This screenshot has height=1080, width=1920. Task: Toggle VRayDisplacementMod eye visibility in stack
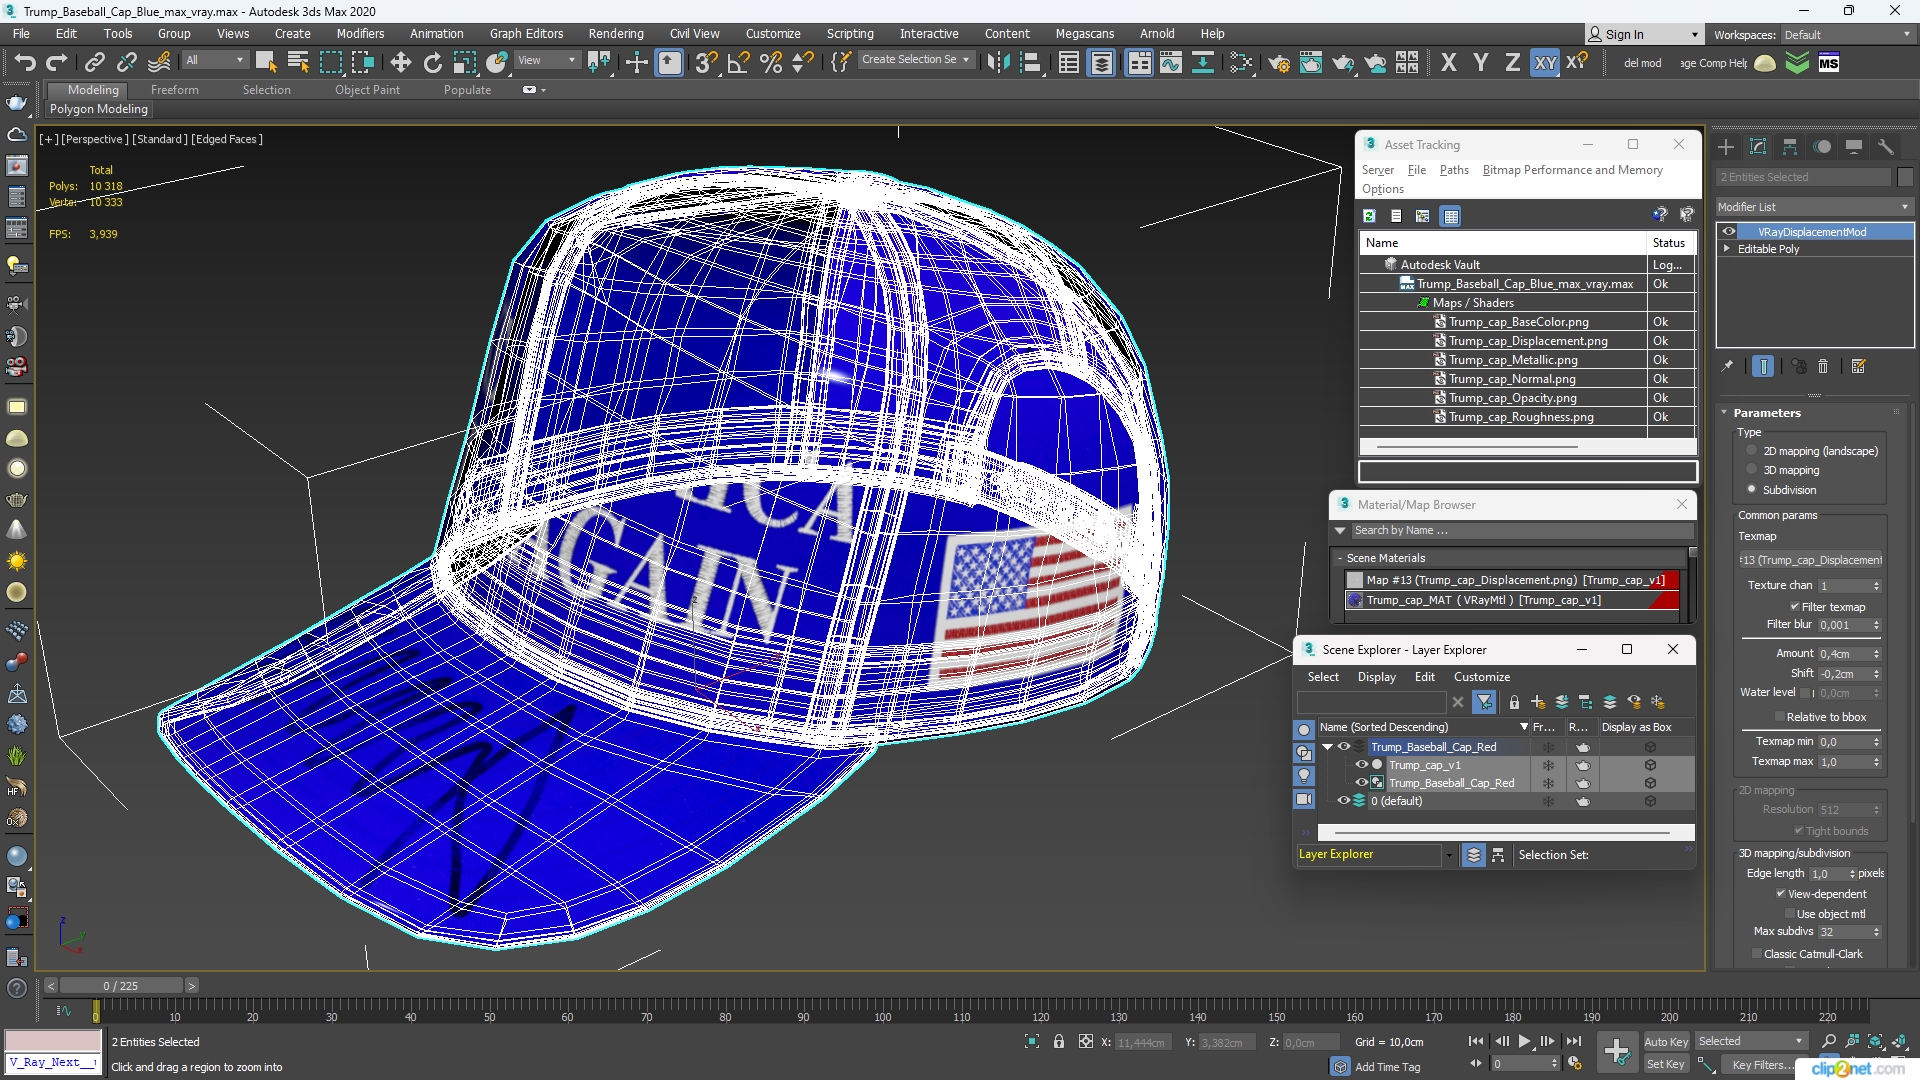1728,232
